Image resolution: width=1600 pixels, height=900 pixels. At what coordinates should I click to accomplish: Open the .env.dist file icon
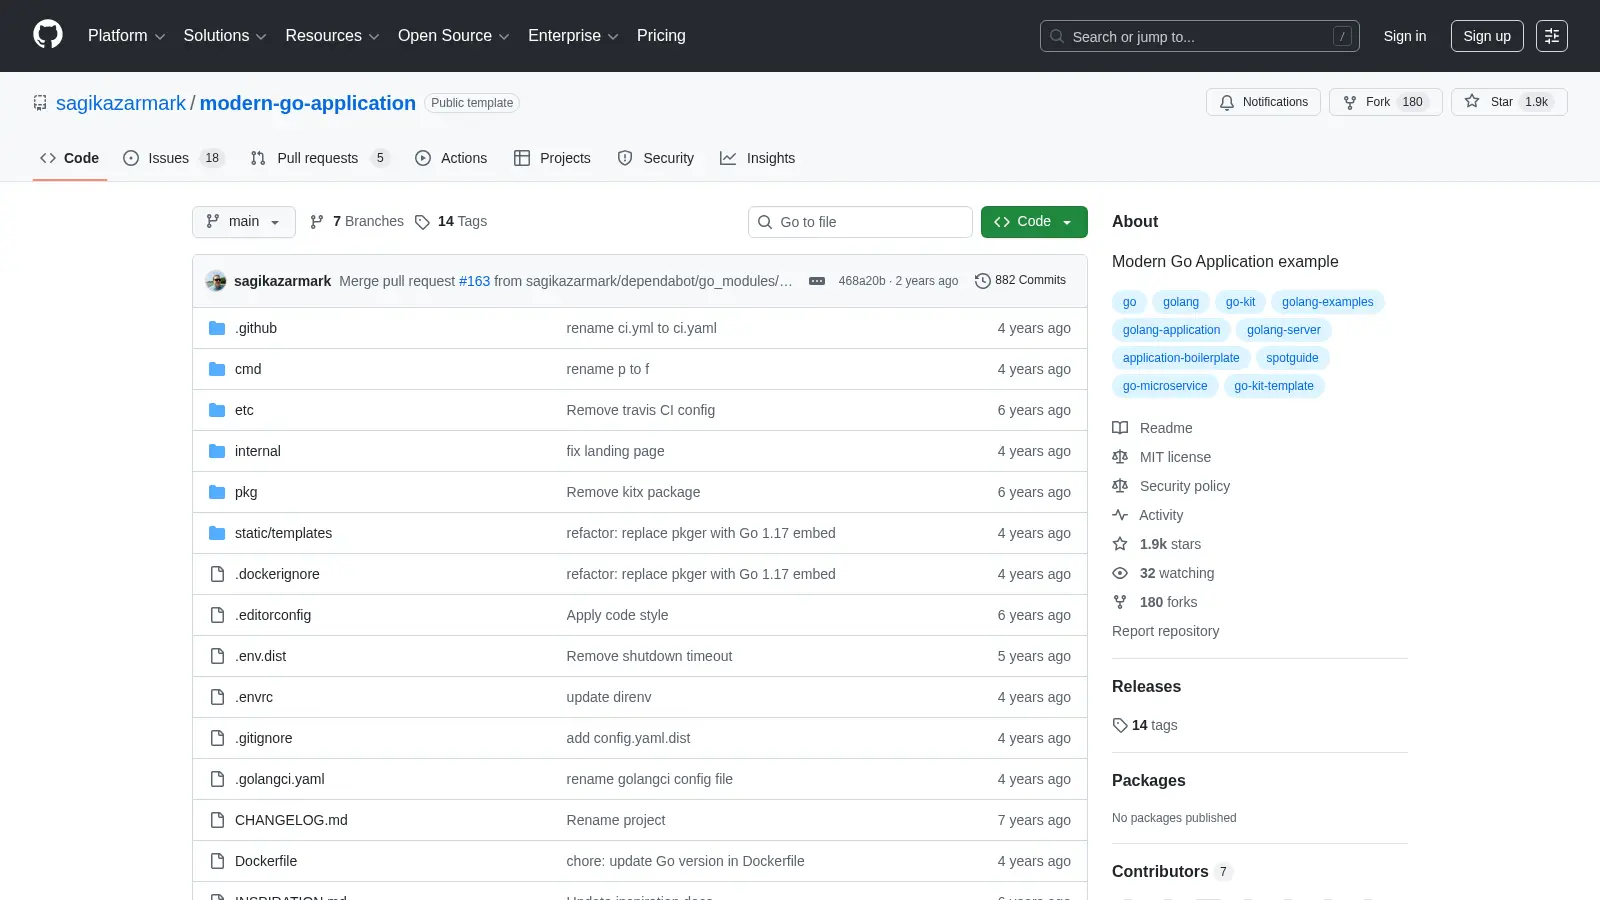[x=217, y=656]
